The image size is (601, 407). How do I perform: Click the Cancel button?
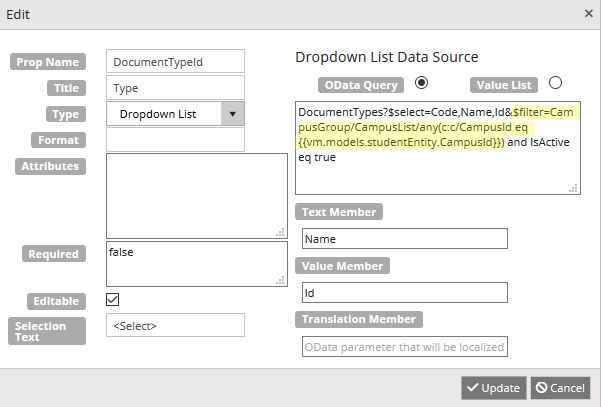tap(560, 388)
